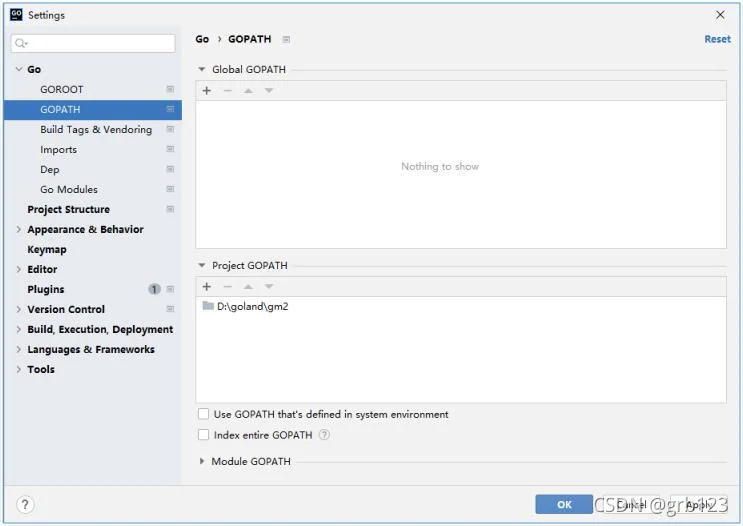Collapse the Project GOPATH section
Image resolution: width=743 pixels, height=526 pixels.
tap(201, 265)
